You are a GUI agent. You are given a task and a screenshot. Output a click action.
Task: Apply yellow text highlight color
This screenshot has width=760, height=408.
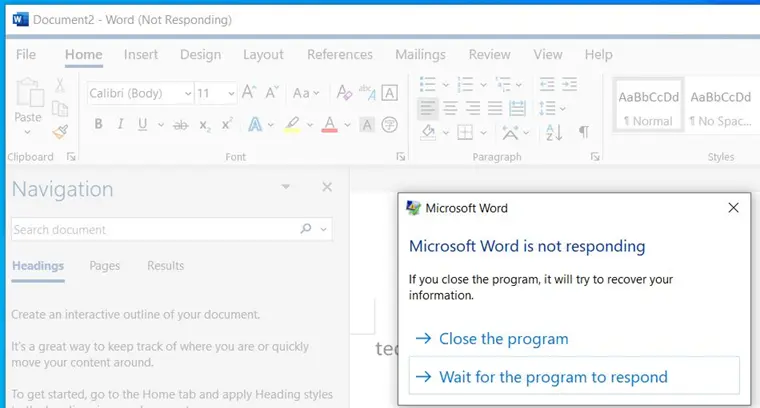[x=292, y=125]
